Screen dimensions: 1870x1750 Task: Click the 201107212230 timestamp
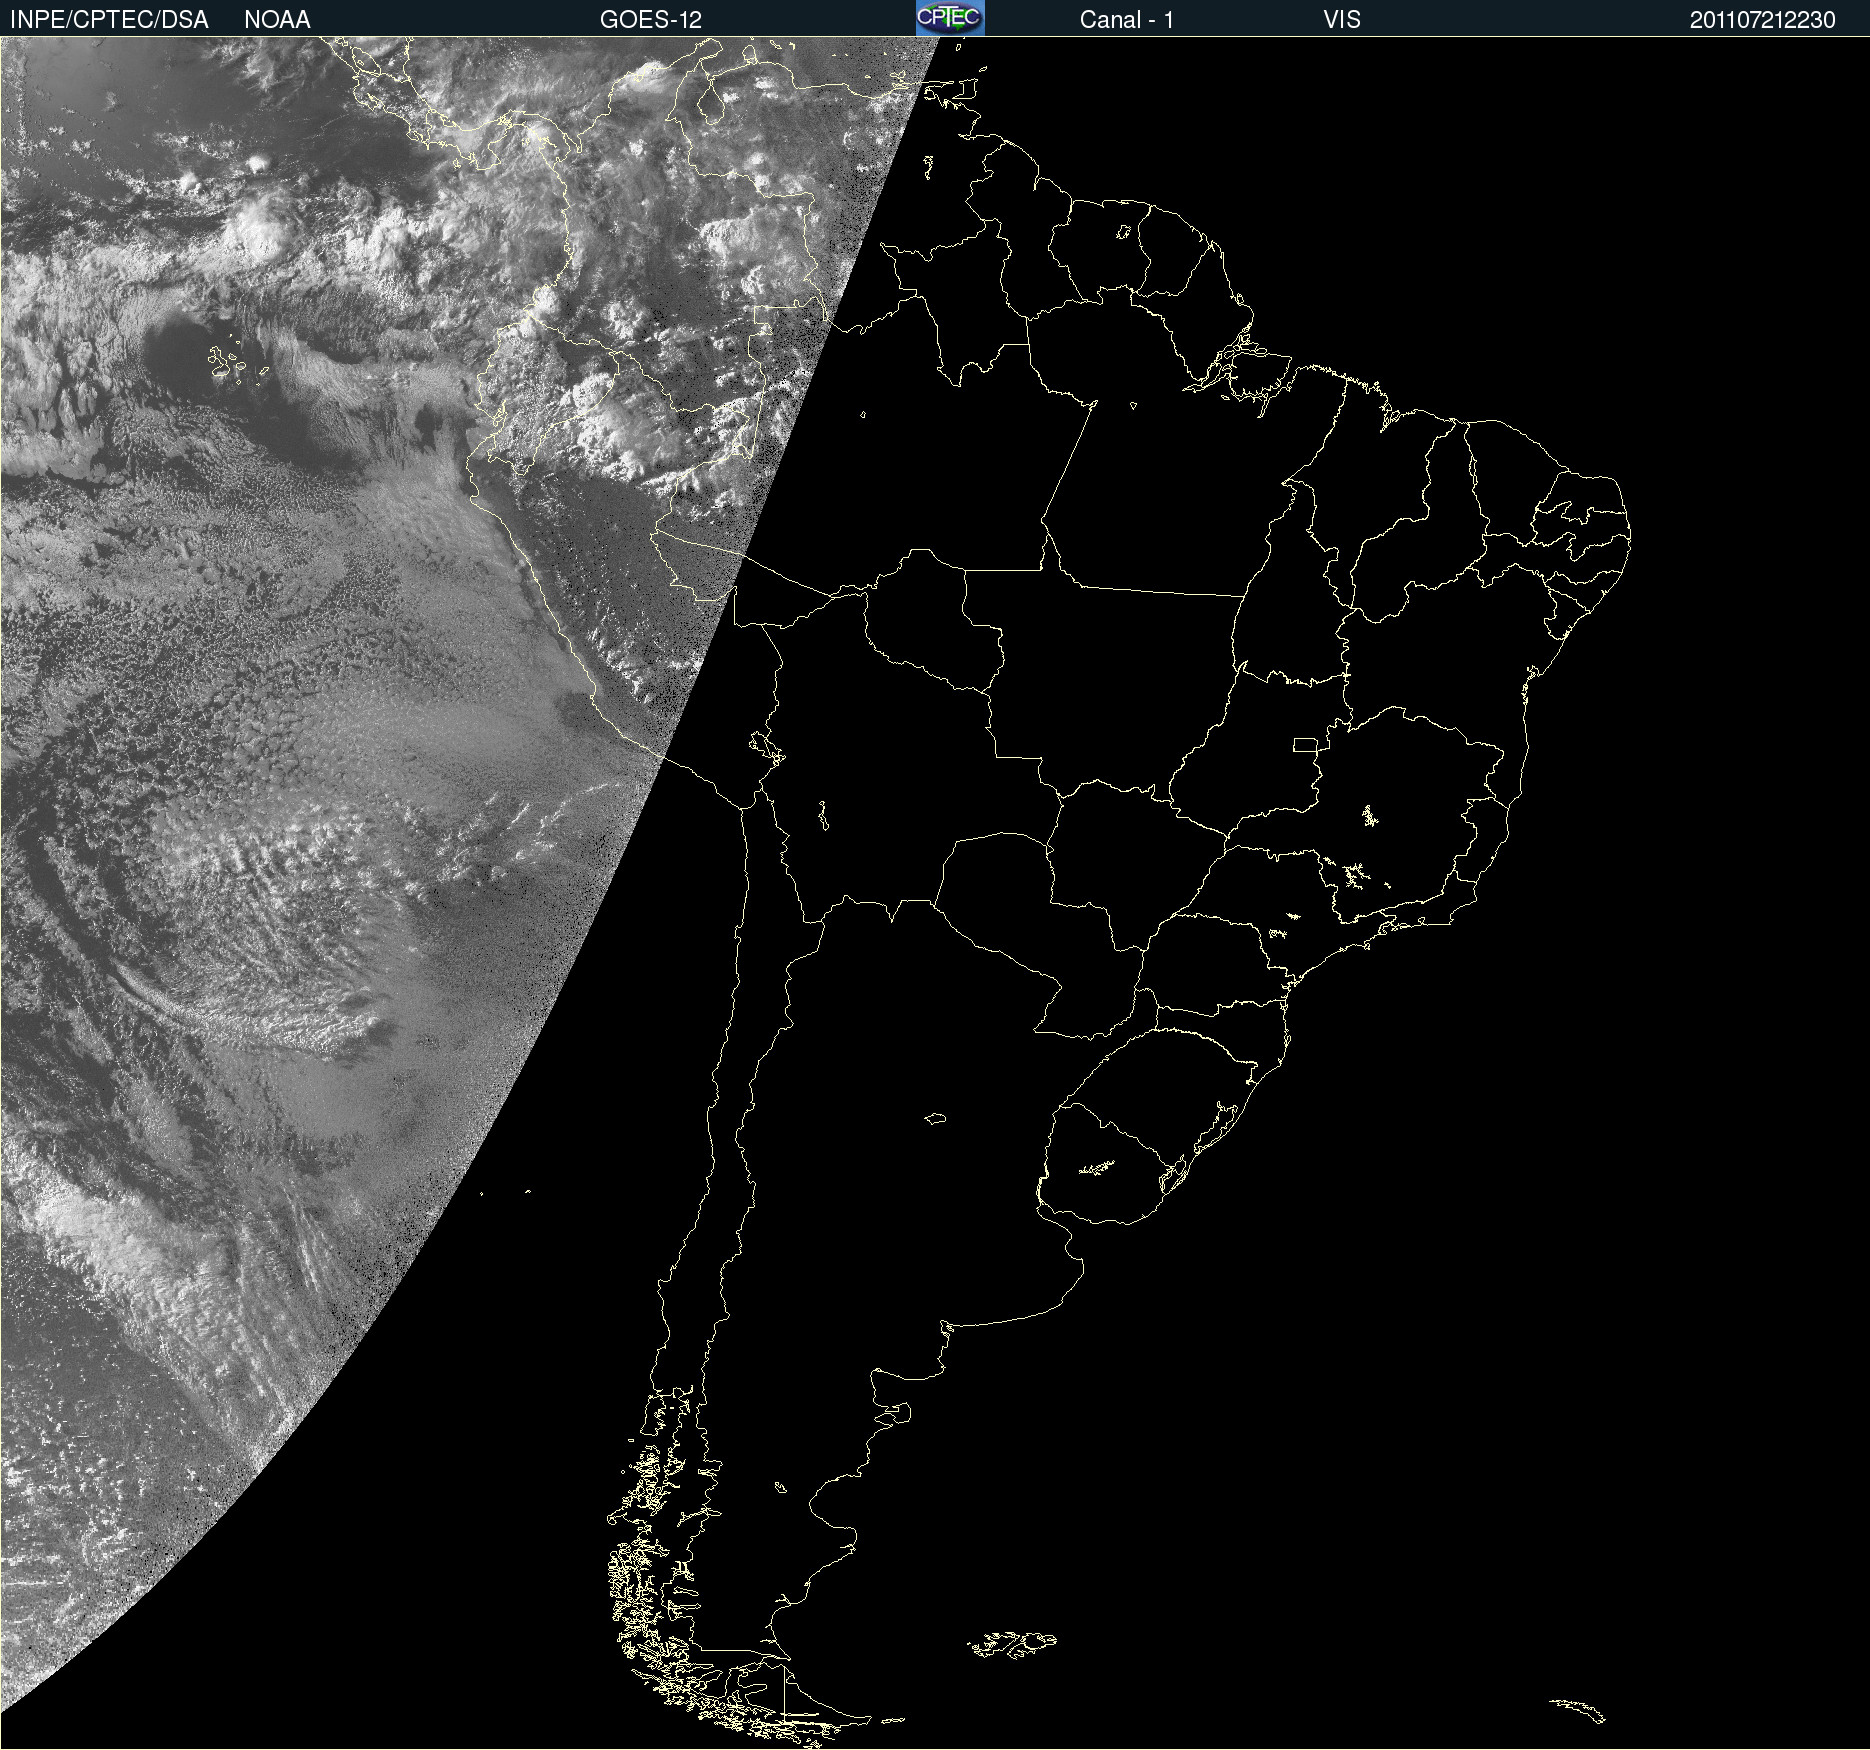1763,20
